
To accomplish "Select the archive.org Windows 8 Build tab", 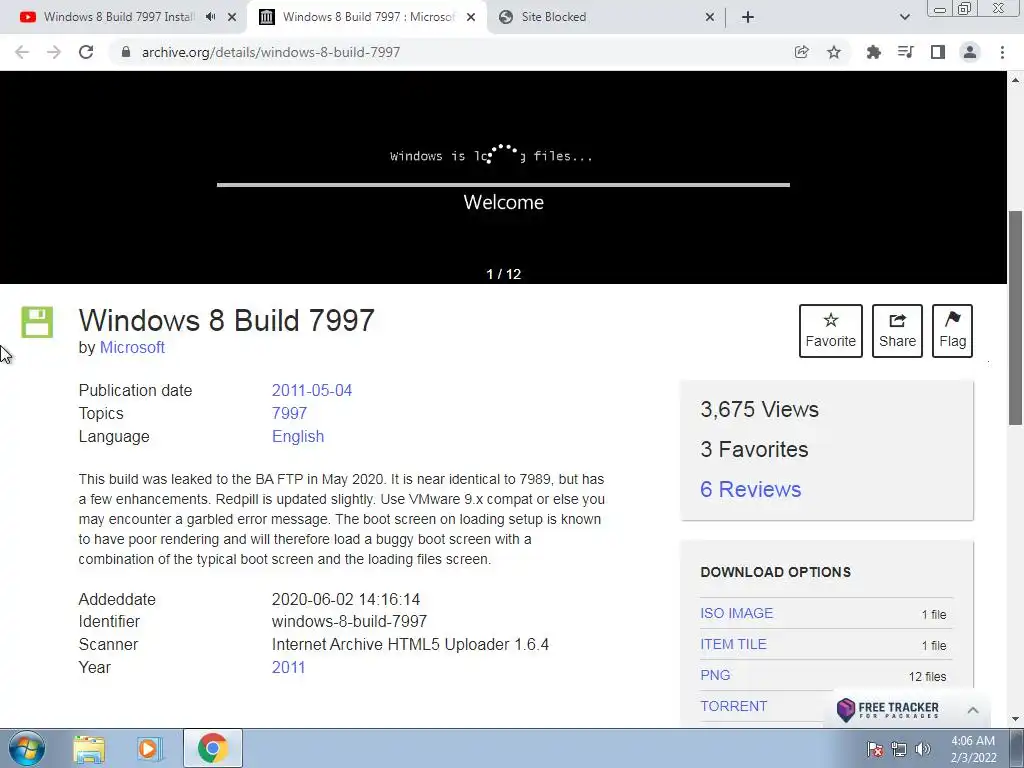I will pos(368,17).
